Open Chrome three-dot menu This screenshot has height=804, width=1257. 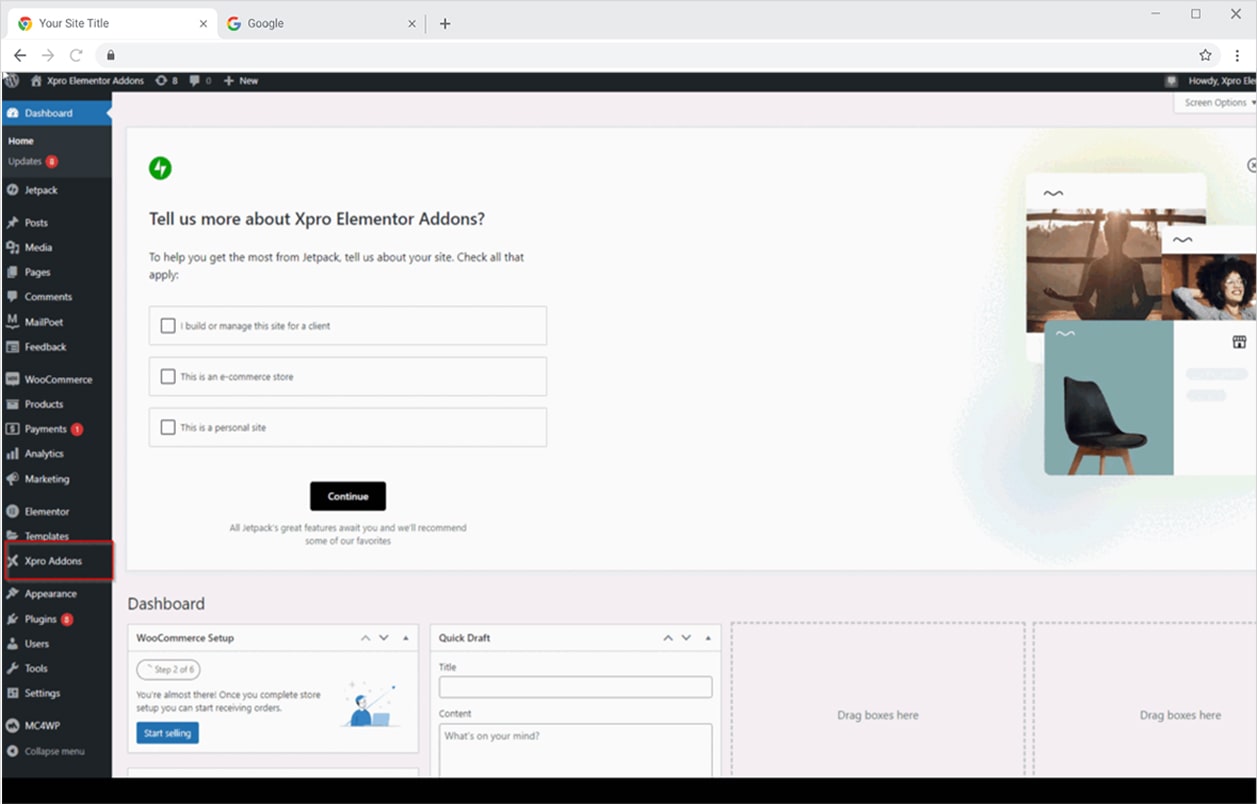[x=1237, y=55]
